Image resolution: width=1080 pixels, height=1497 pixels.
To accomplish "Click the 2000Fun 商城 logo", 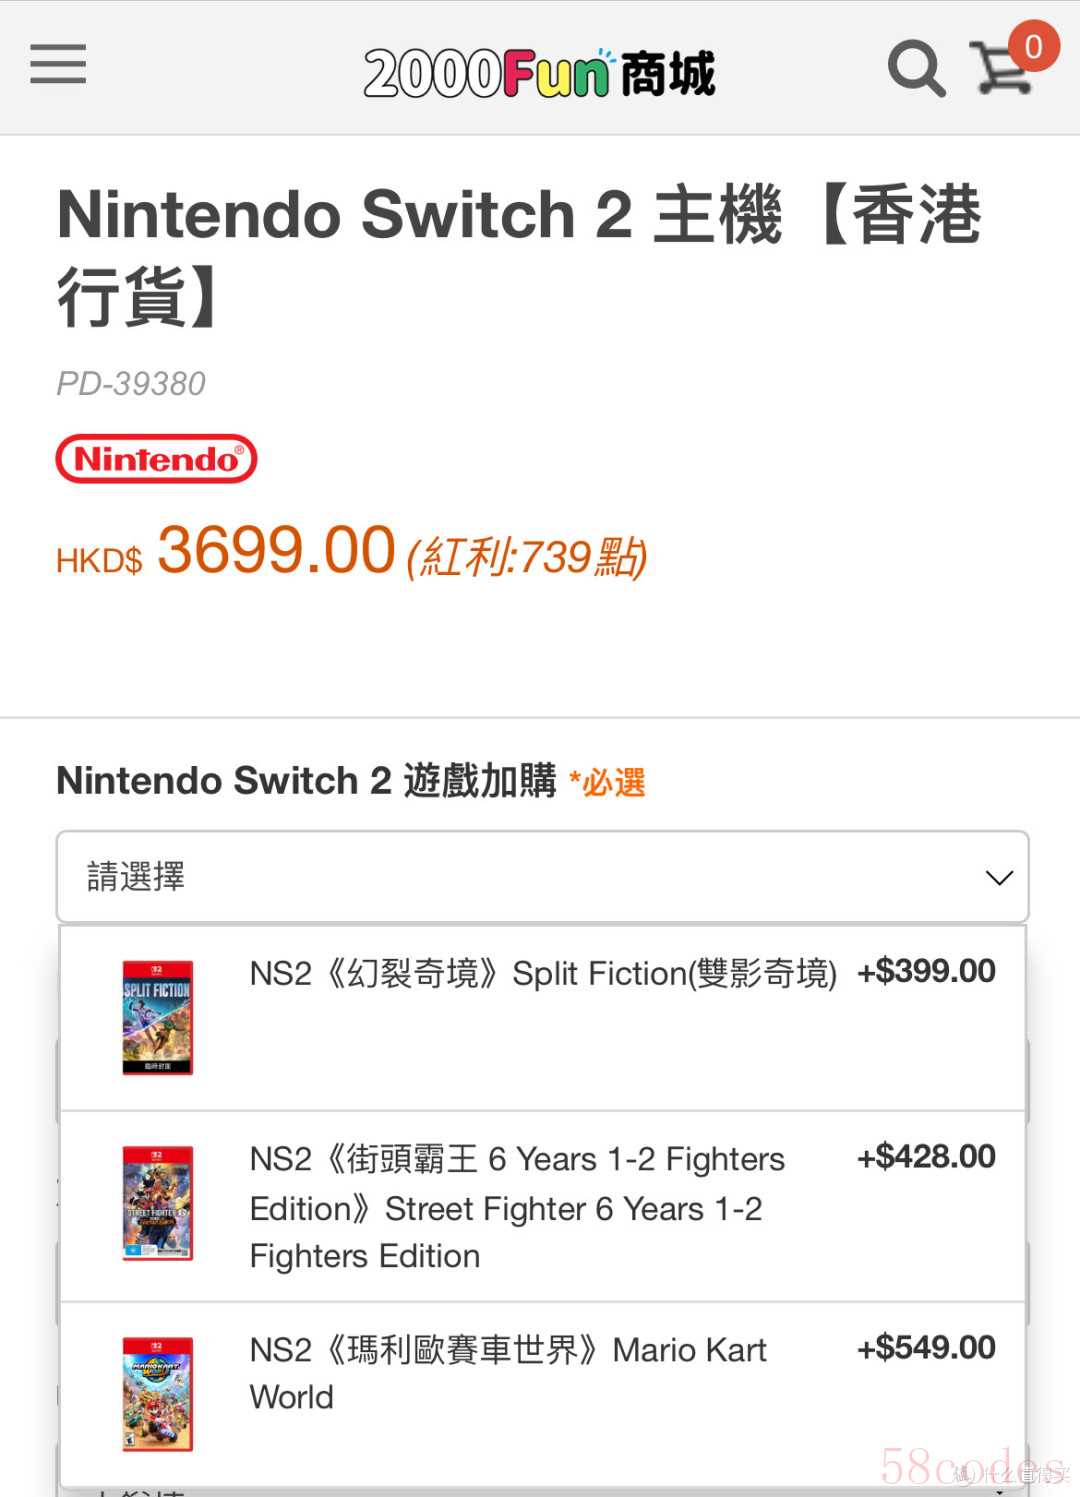I will click(540, 73).
